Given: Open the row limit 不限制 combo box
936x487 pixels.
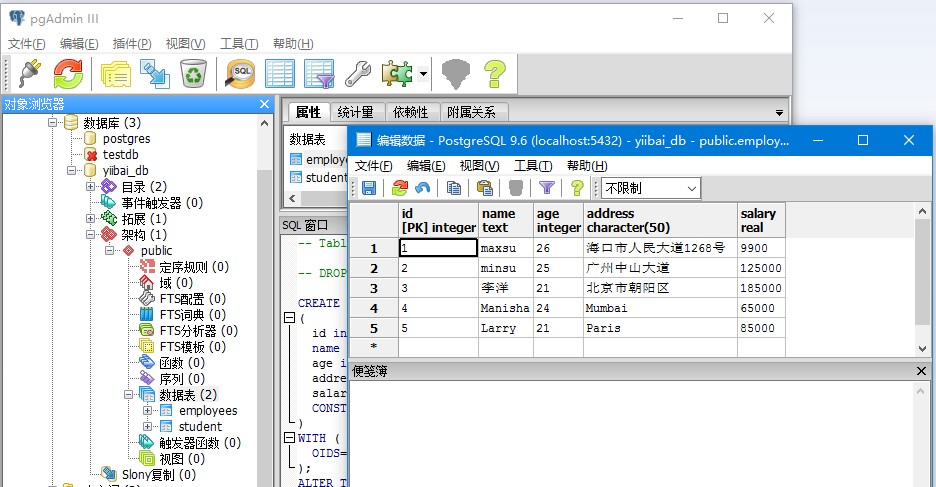Looking at the screenshot, I should pyautogui.click(x=651, y=189).
